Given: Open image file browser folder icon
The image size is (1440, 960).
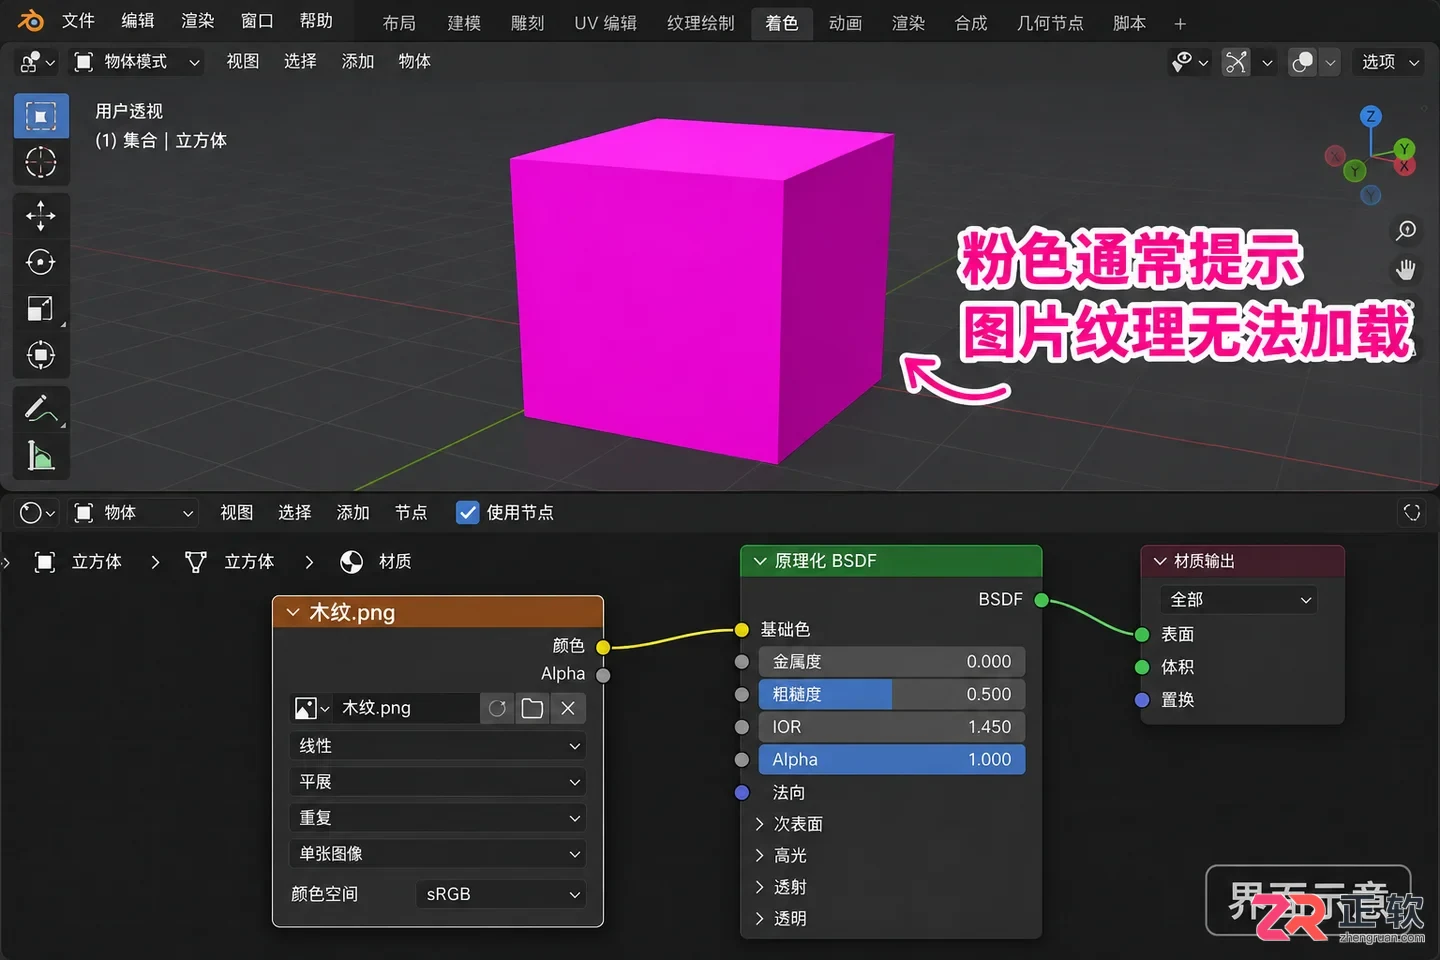Looking at the screenshot, I should coord(532,708).
